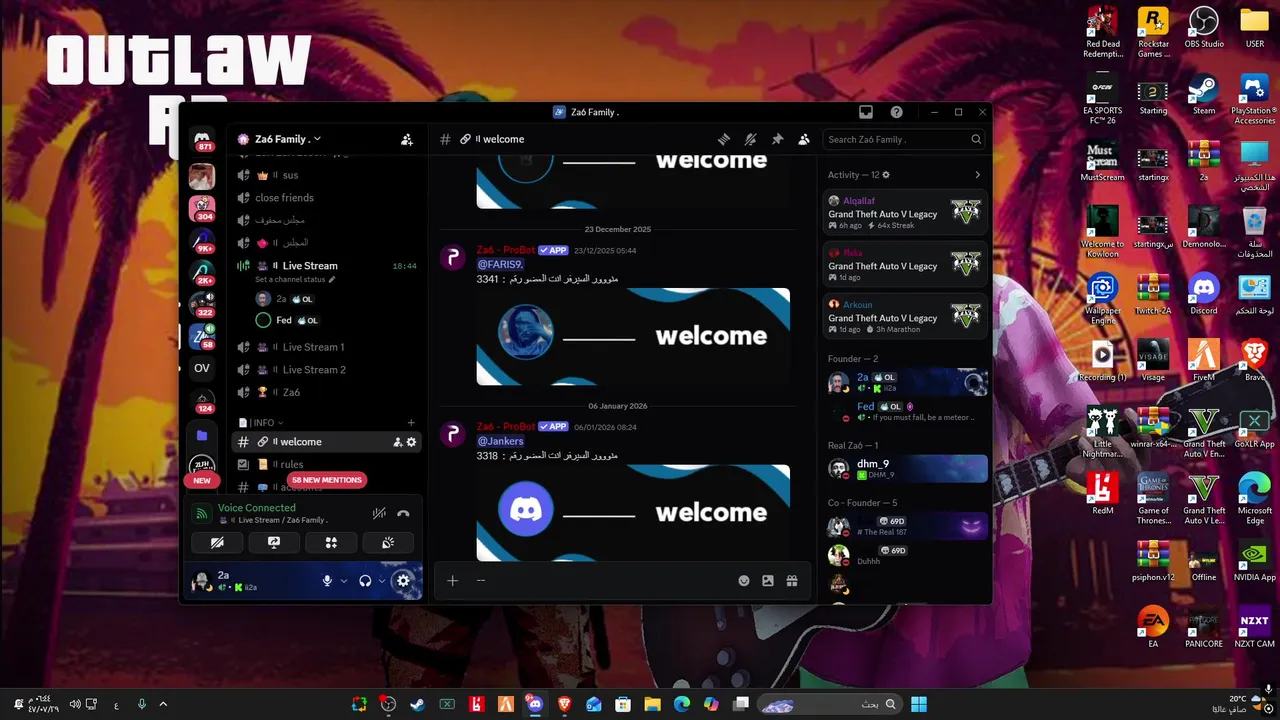The image size is (1280, 720).
Task: Share your screen button
Action: (x=274, y=543)
